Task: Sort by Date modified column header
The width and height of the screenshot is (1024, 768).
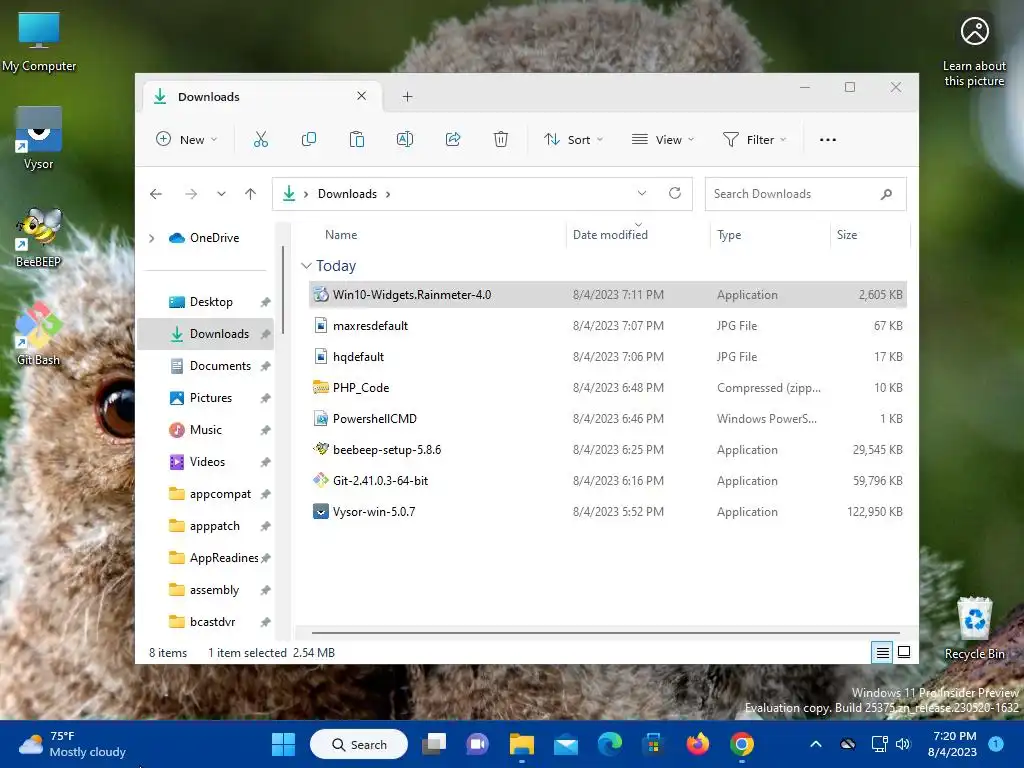Action: click(610, 235)
